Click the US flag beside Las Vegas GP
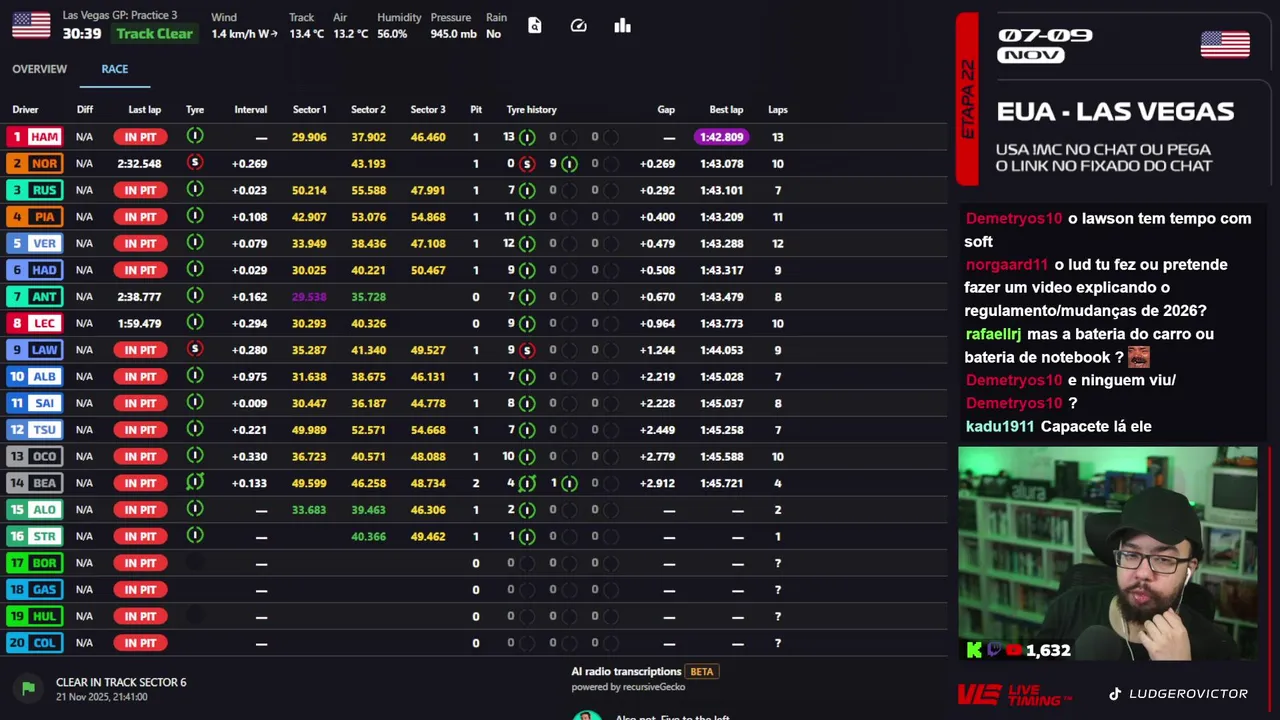This screenshot has height=720, width=1280. [31, 25]
